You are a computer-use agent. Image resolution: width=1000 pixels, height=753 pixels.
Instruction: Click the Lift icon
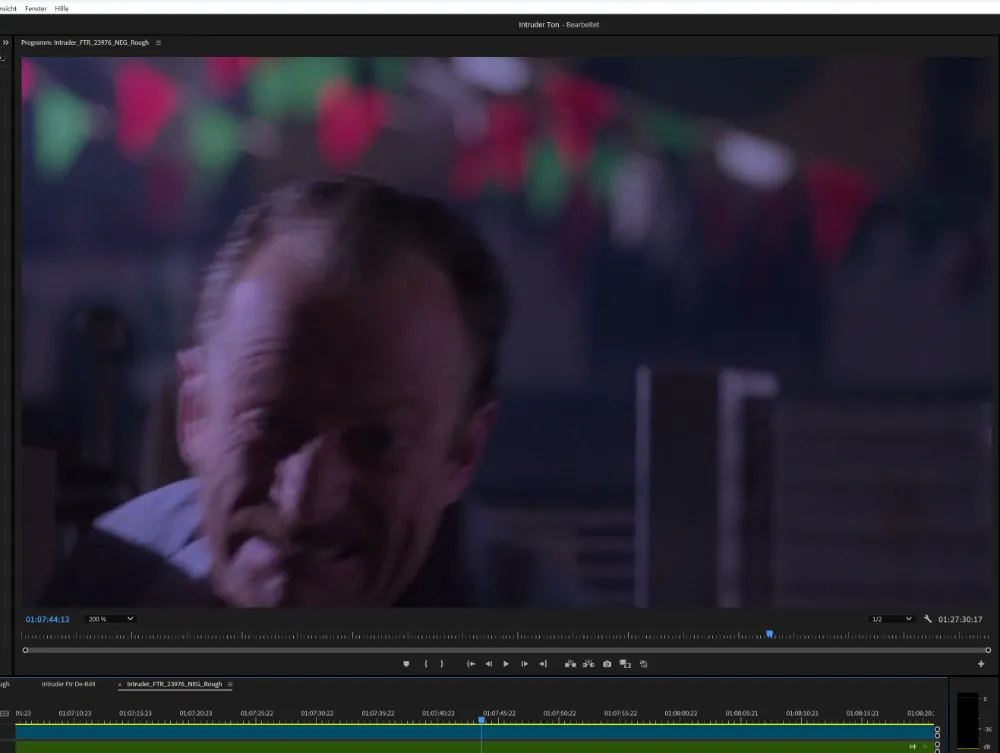click(571, 664)
